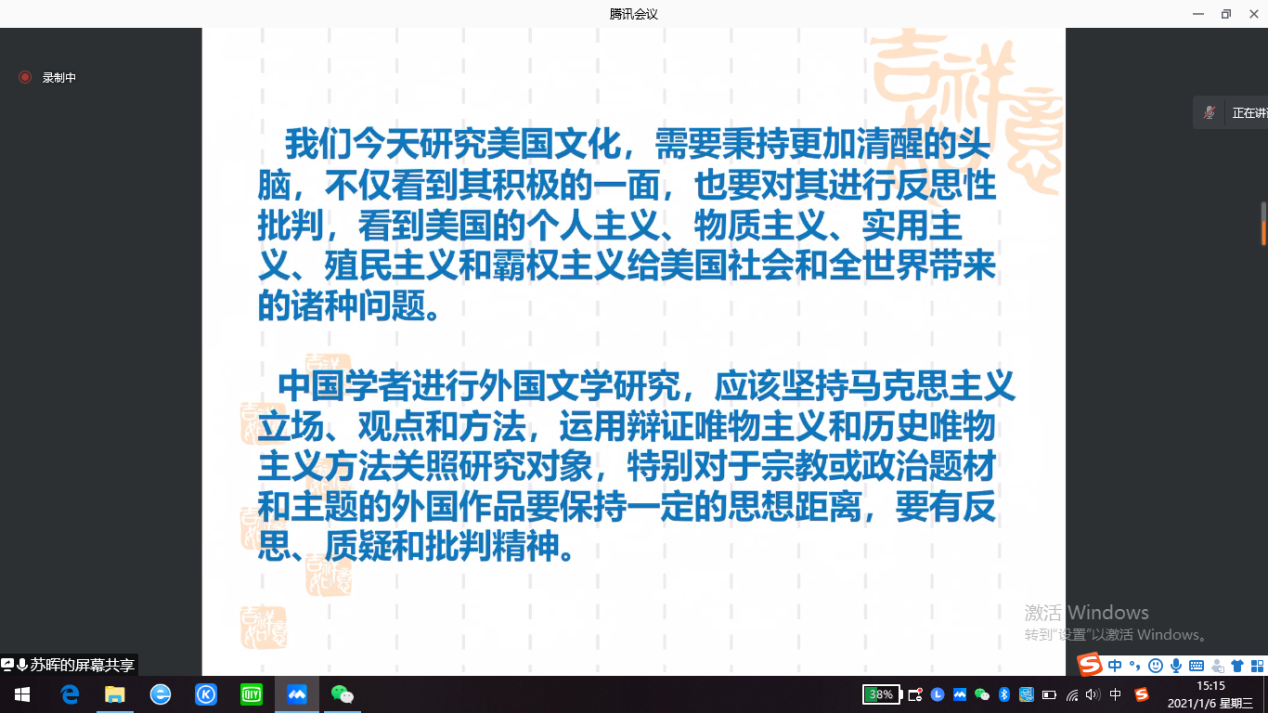Toggle Sogou punctuation mode on the IME bar
This screenshot has width=1268, height=713.
[x=1134, y=666]
